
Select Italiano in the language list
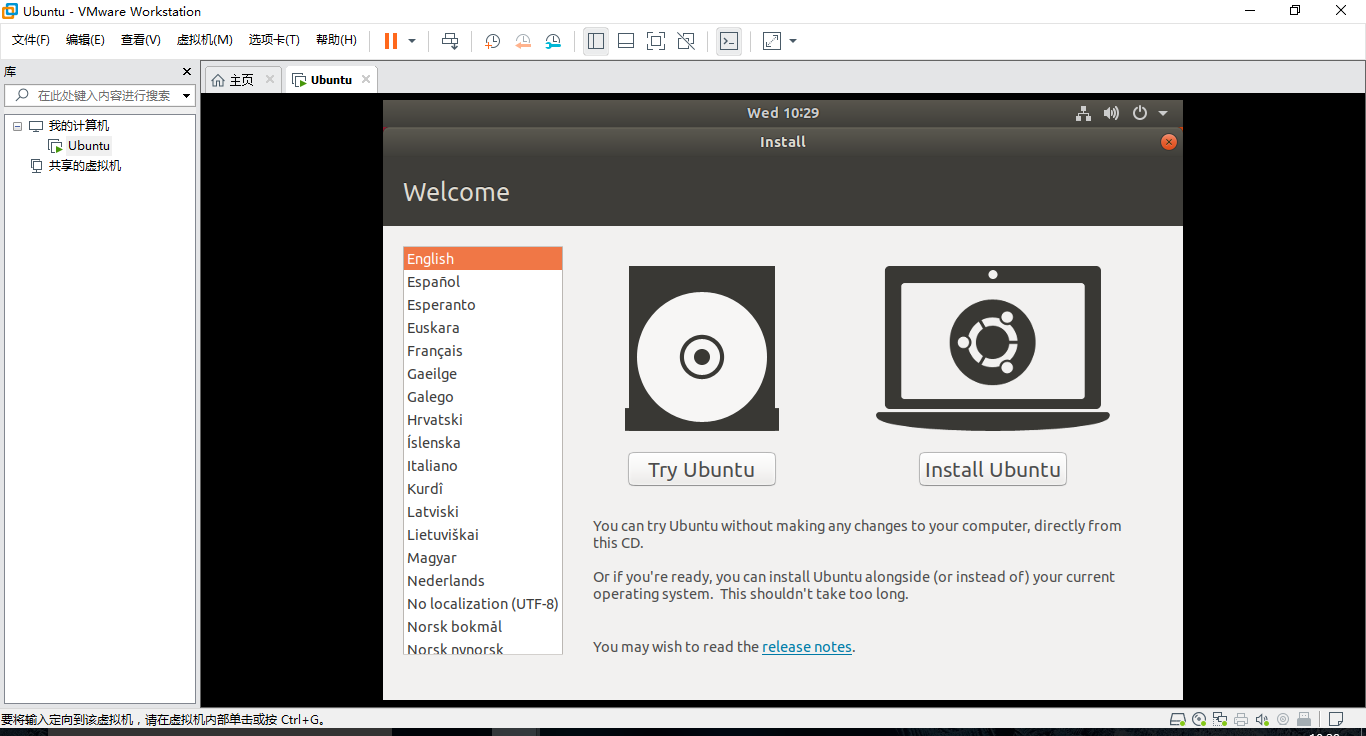pos(483,466)
